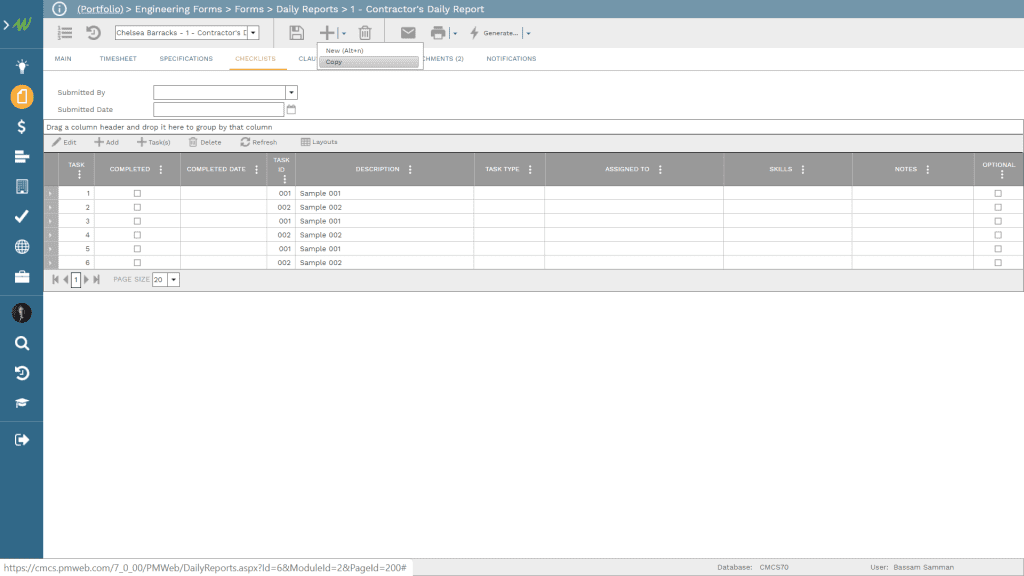The height and width of the screenshot is (576, 1024).
Task: Switch to the Main tab
Action: pos(63,59)
